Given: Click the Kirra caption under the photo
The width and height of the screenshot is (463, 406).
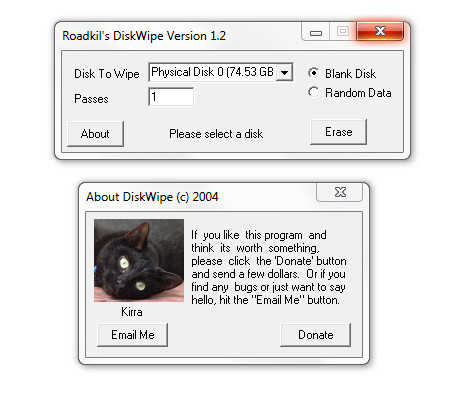Looking at the screenshot, I should click(x=132, y=312).
